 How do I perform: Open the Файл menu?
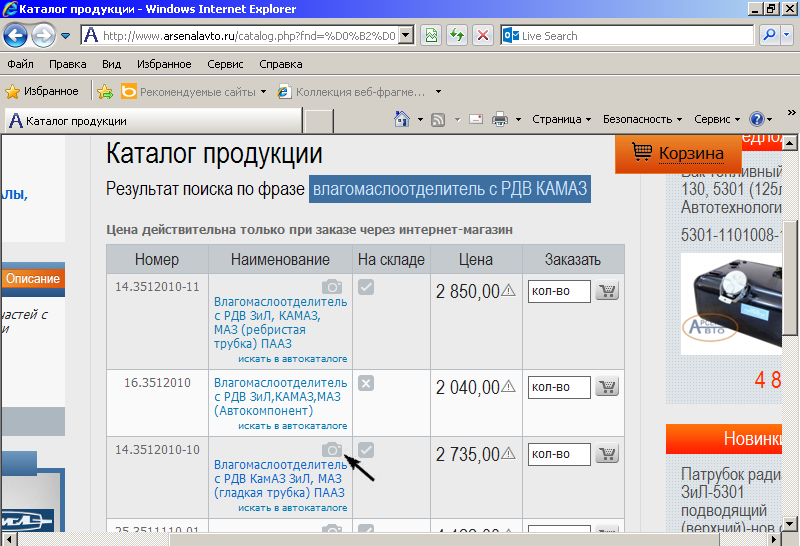[20, 64]
